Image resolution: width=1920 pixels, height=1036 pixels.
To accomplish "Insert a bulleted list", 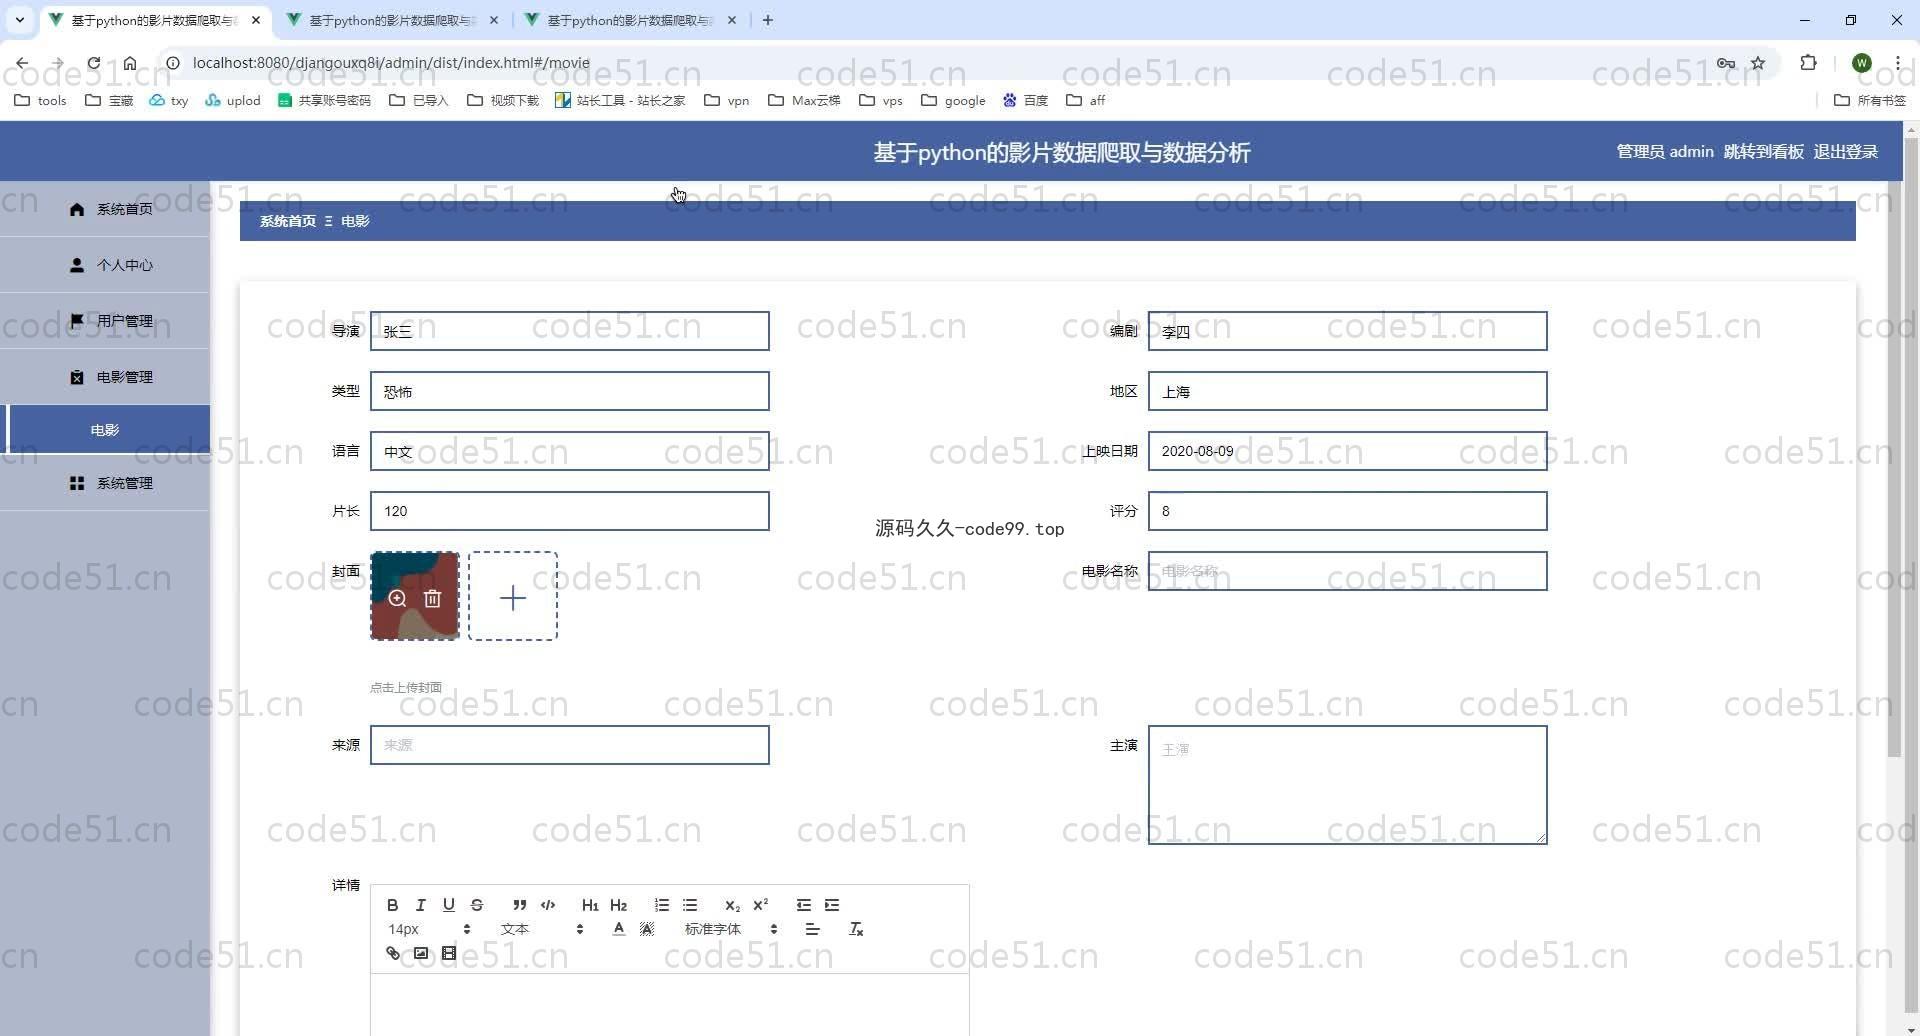I will [690, 905].
